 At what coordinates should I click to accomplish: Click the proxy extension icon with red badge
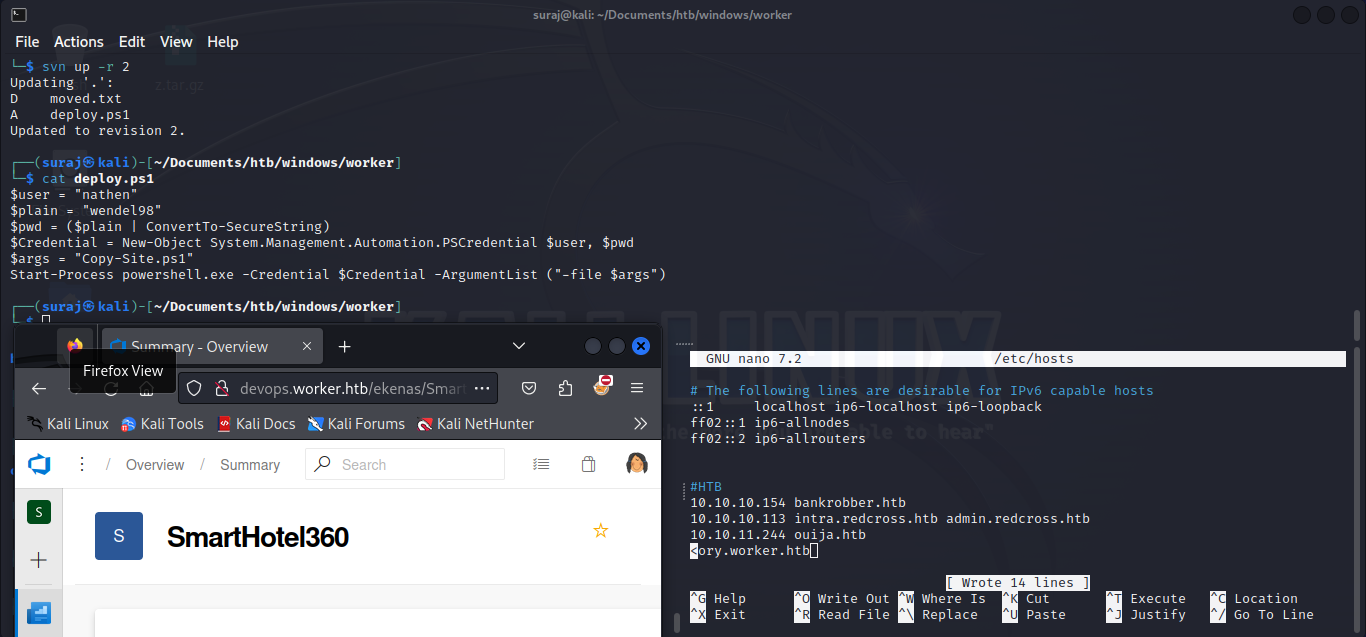[602, 386]
